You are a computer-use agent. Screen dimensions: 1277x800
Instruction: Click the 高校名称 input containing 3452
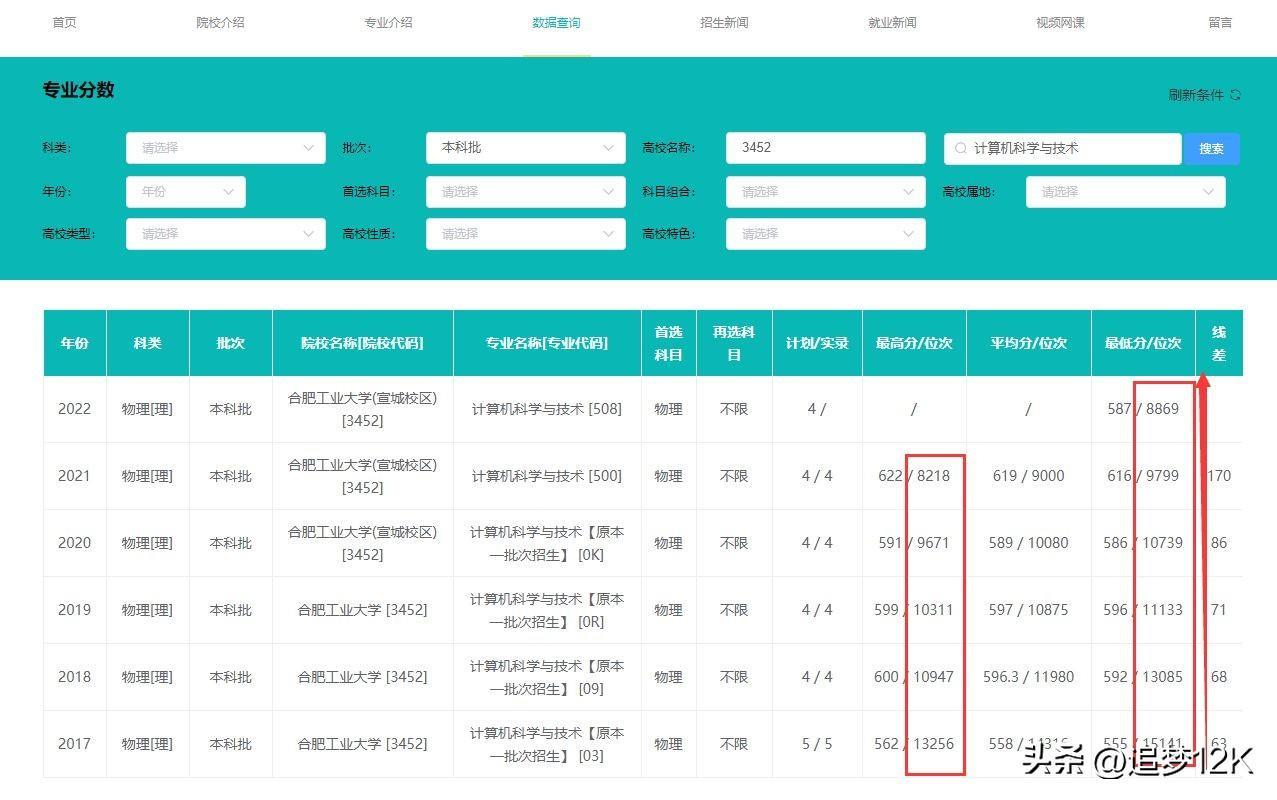[x=825, y=148]
